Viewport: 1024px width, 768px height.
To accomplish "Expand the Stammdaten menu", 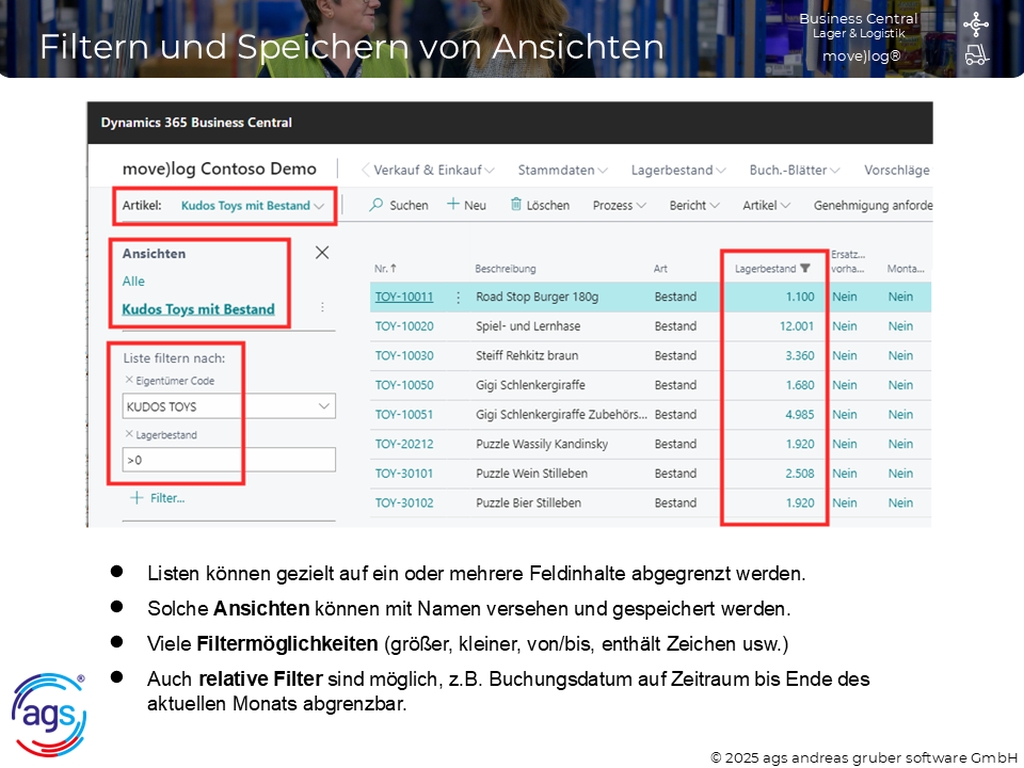I will pos(562,170).
